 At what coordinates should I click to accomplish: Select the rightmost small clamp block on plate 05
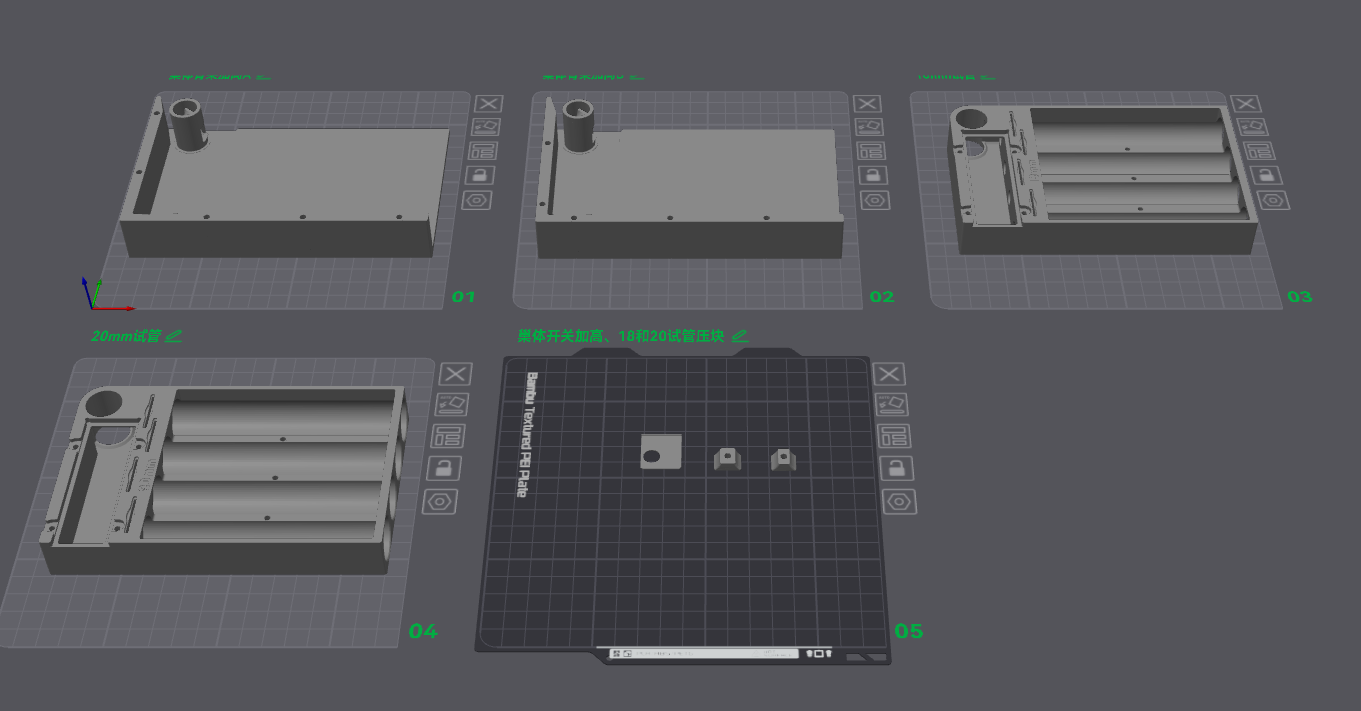[783, 460]
